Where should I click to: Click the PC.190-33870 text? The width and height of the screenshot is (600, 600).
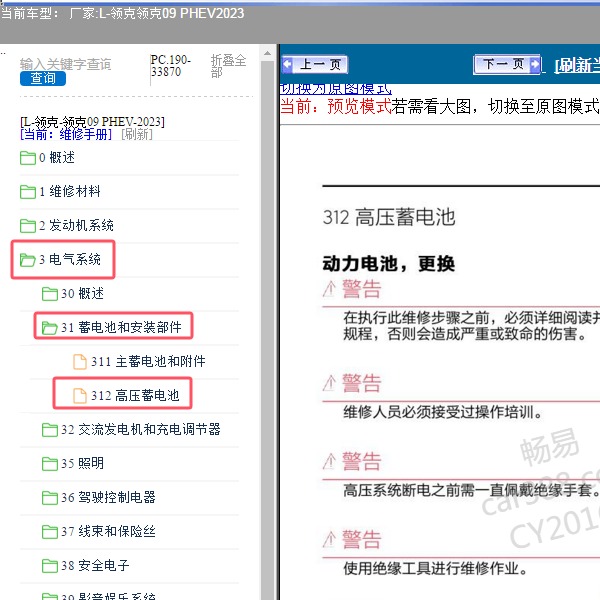(x=171, y=66)
